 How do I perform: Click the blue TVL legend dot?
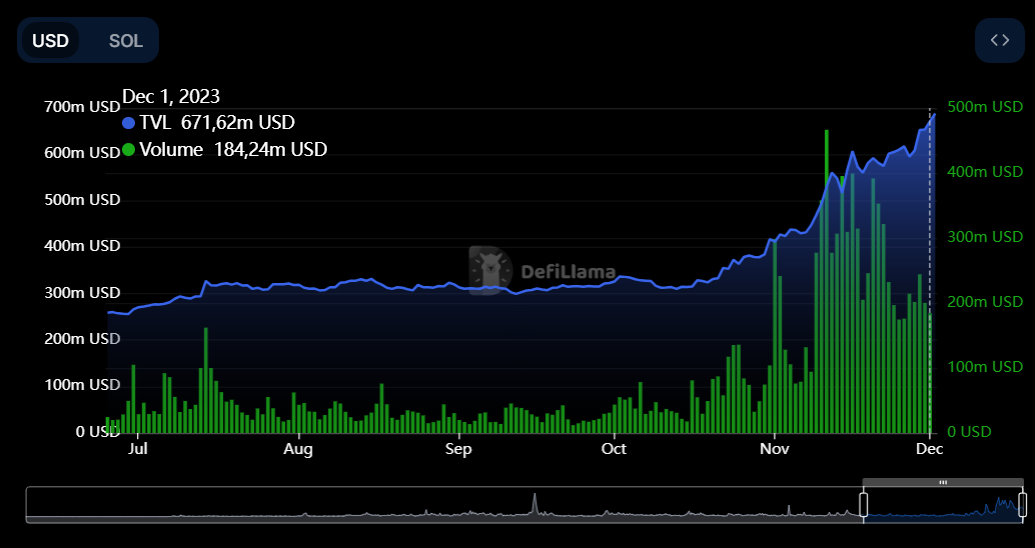point(128,123)
